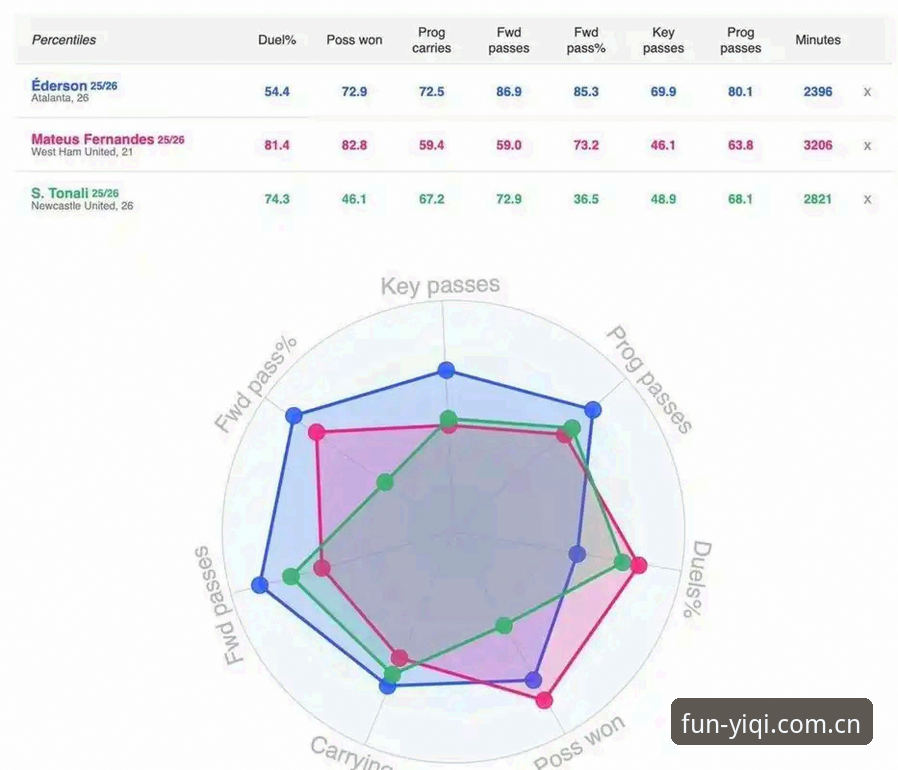898x770 pixels.
Task: Click Tonali's green Poss won radar point
Action: click(x=503, y=626)
